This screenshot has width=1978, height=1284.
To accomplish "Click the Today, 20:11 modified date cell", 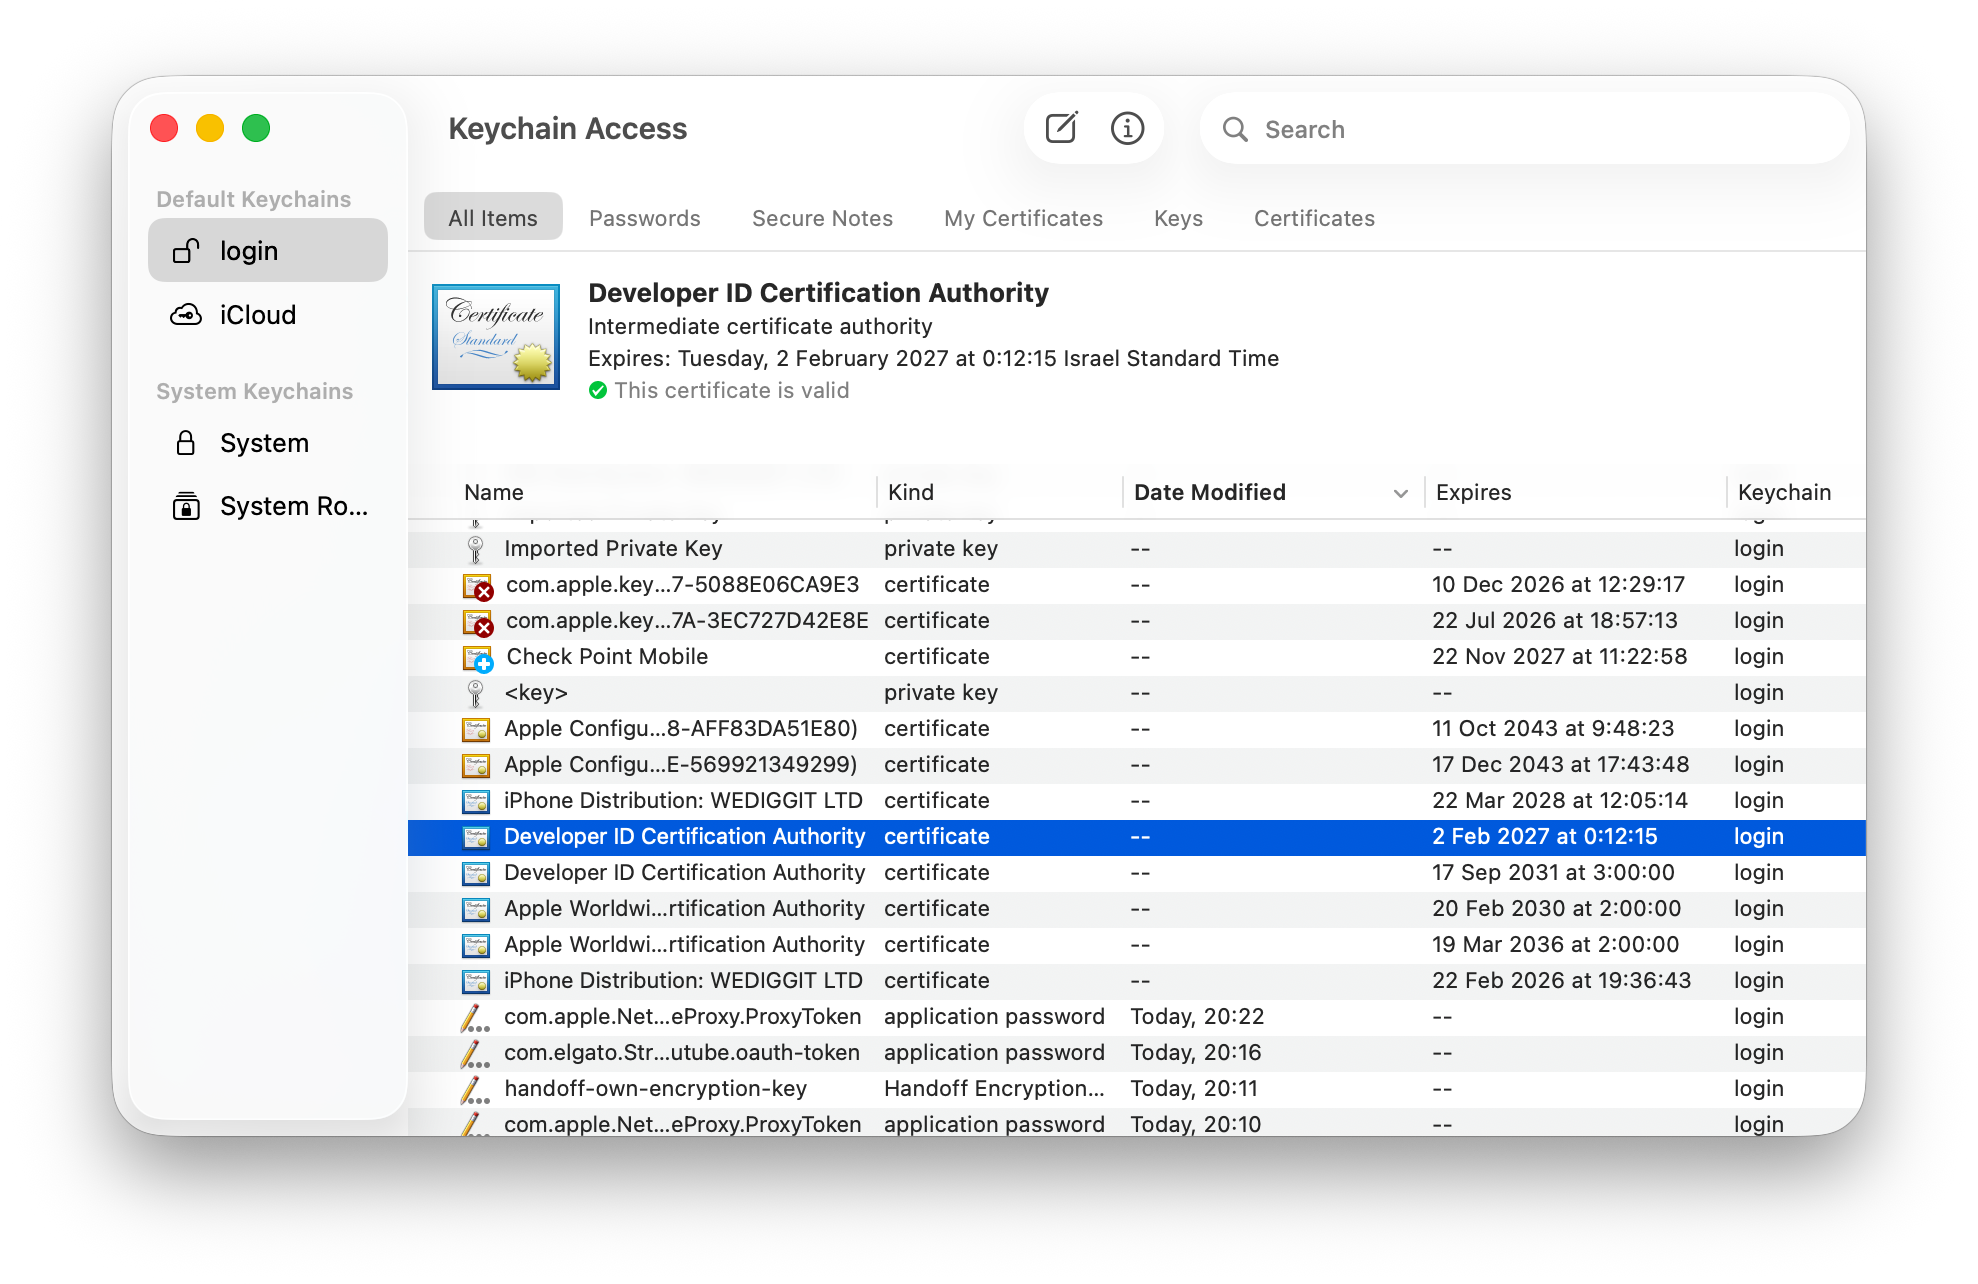I will (x=1195, y=1089).
